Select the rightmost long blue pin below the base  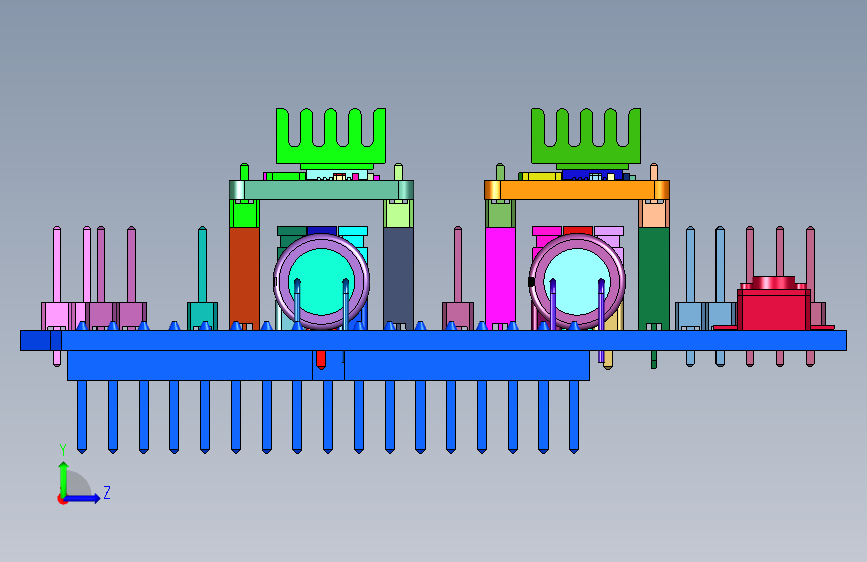(574, 417)
